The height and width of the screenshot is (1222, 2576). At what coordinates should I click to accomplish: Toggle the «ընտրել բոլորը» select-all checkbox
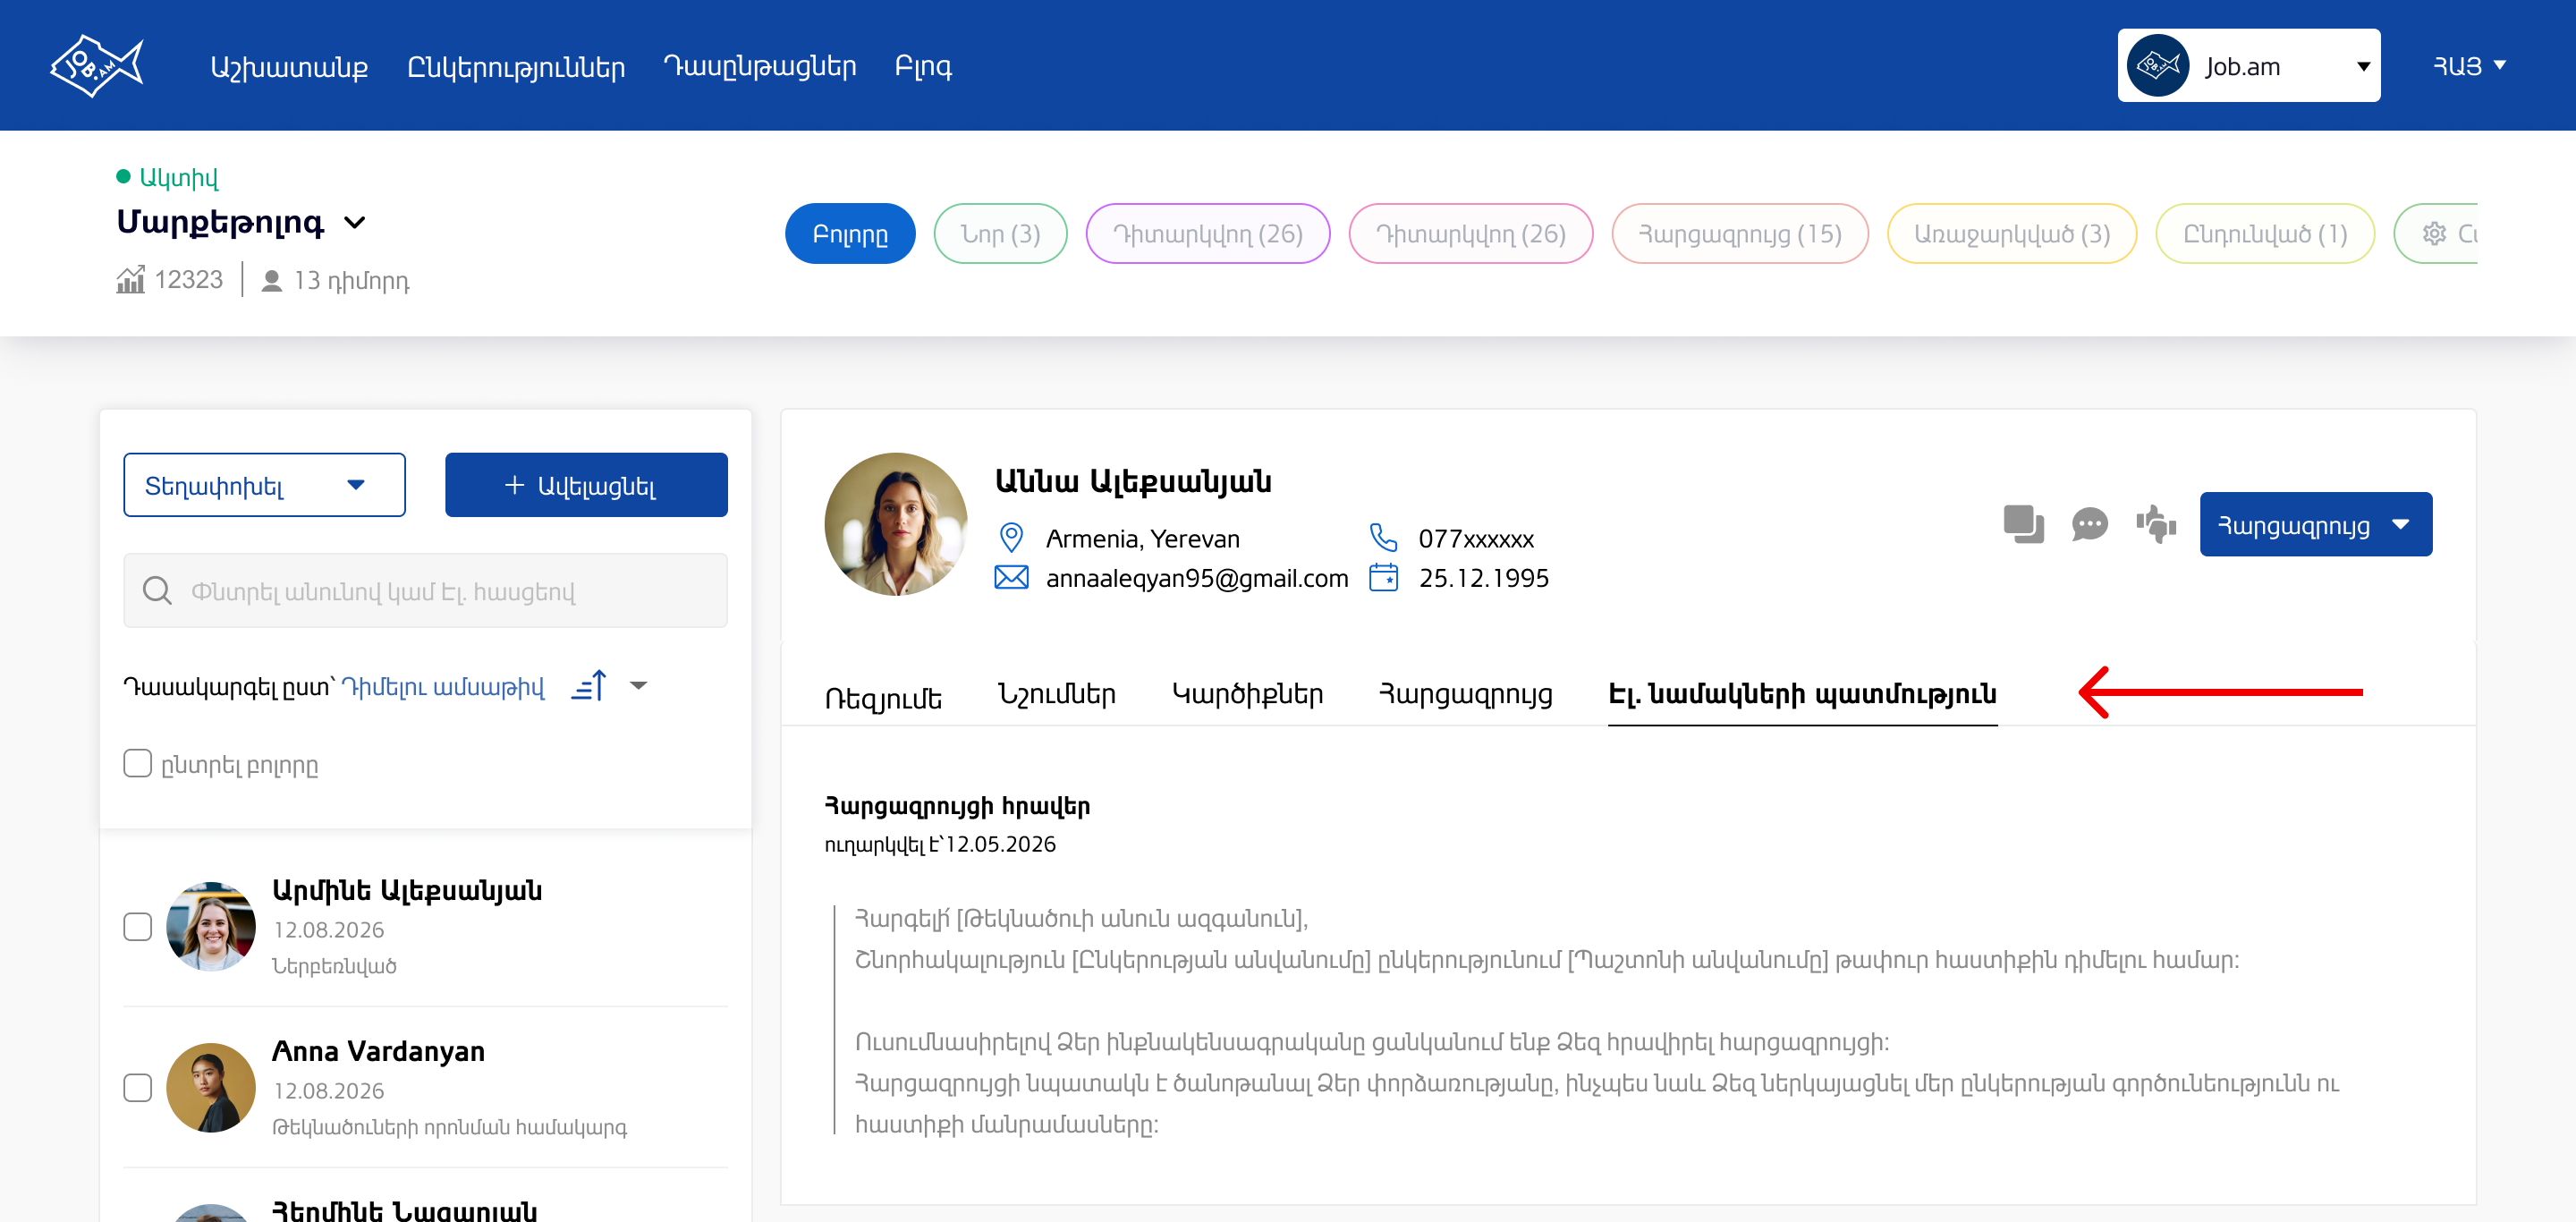coord(138,764)
